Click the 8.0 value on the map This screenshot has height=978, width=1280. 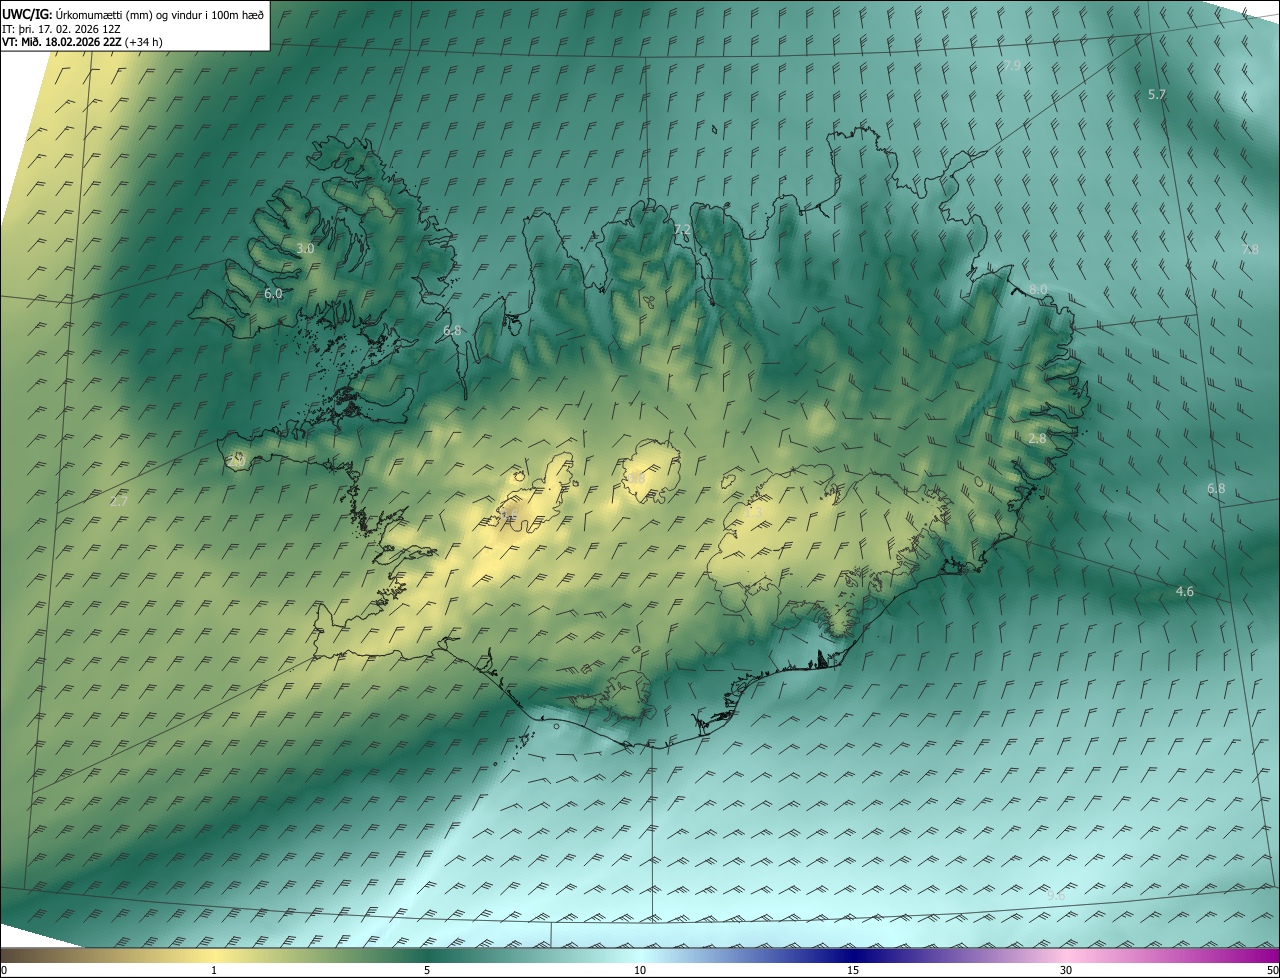point(1038,289)
